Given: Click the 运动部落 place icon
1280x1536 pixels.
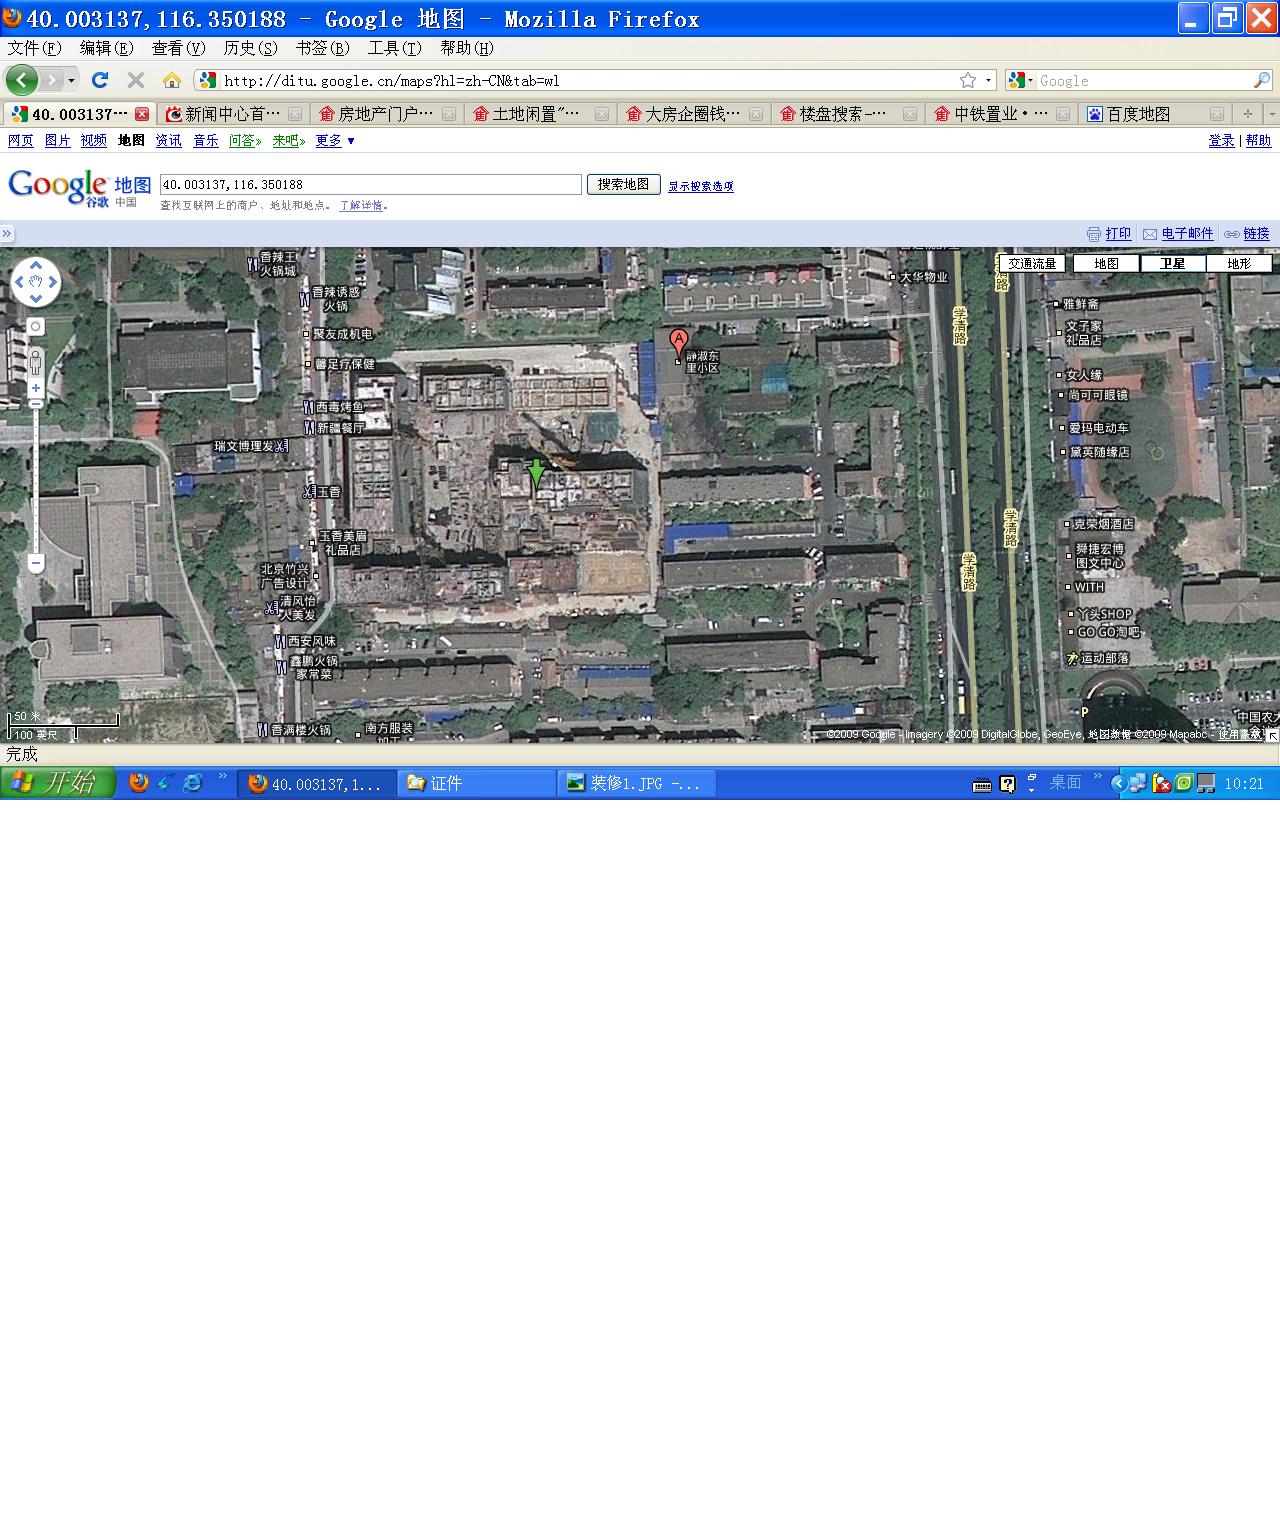Looking at the screenshot, I should click(1072, 658).
